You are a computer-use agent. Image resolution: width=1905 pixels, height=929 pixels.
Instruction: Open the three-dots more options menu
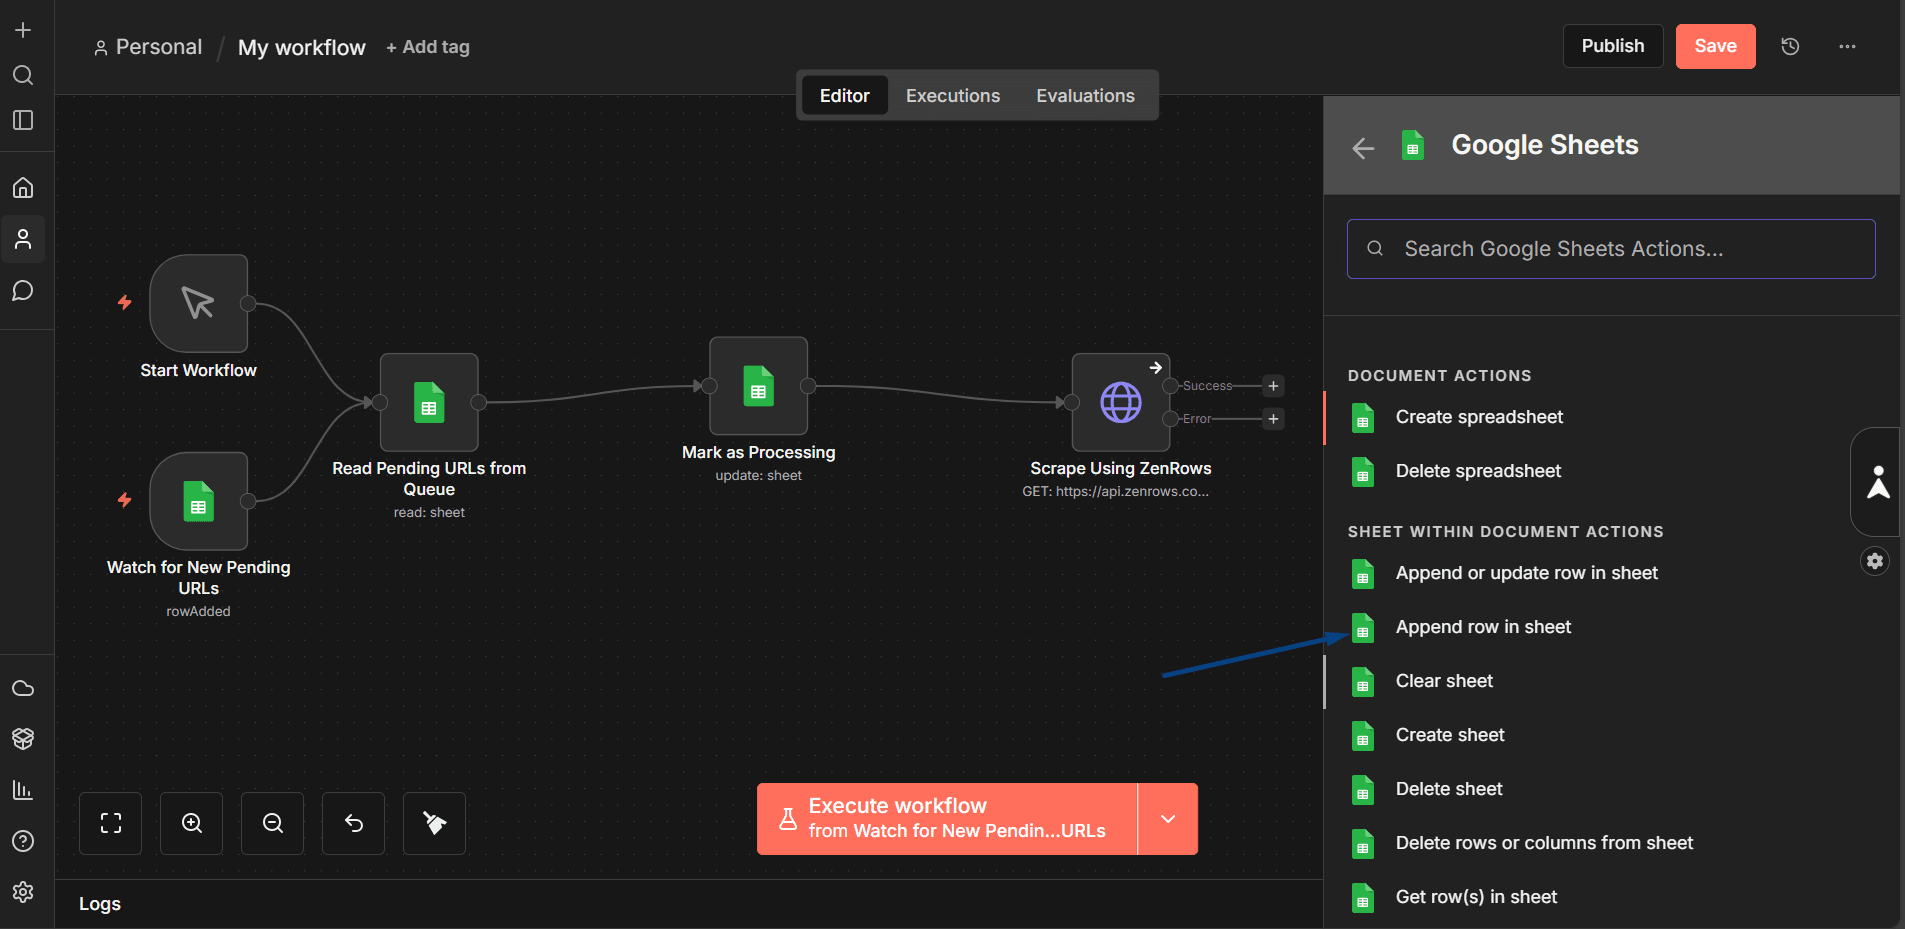1847,46
